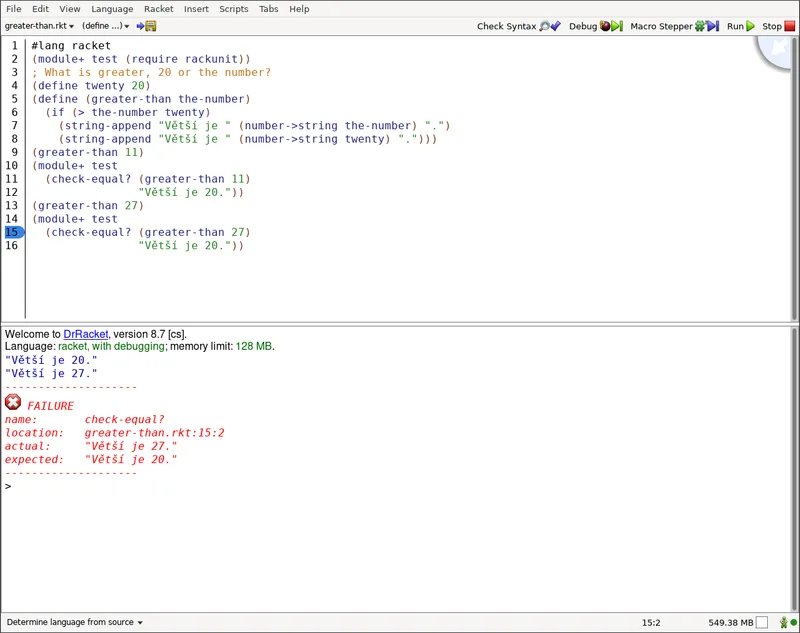This screenshot has width=800, height=633.
Task: Click the highlighted line number 15 marker
Action: (13, 232)
